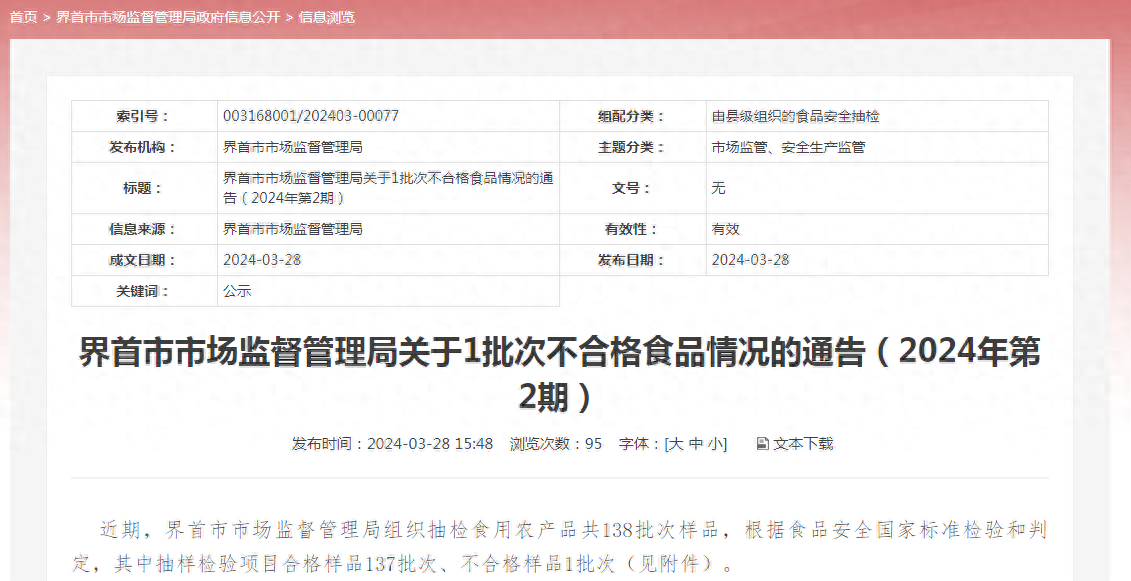Click the 文本下载 download icon
Viewport: 1131px width, 581px height.
tap(762, 443)
